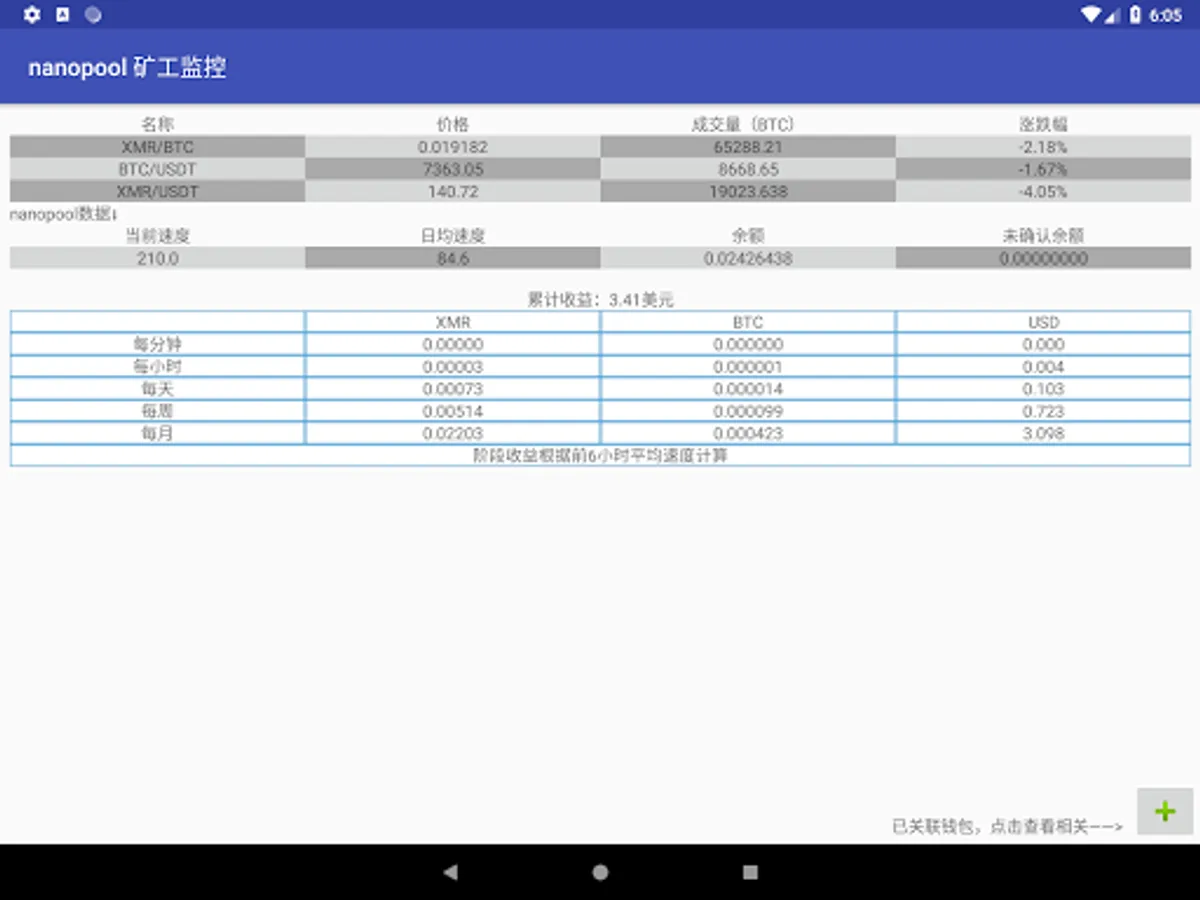Viewport: 1200px width, 900px height.
Task: Tap the green plus add button
Action: (x=1165, y=811)
